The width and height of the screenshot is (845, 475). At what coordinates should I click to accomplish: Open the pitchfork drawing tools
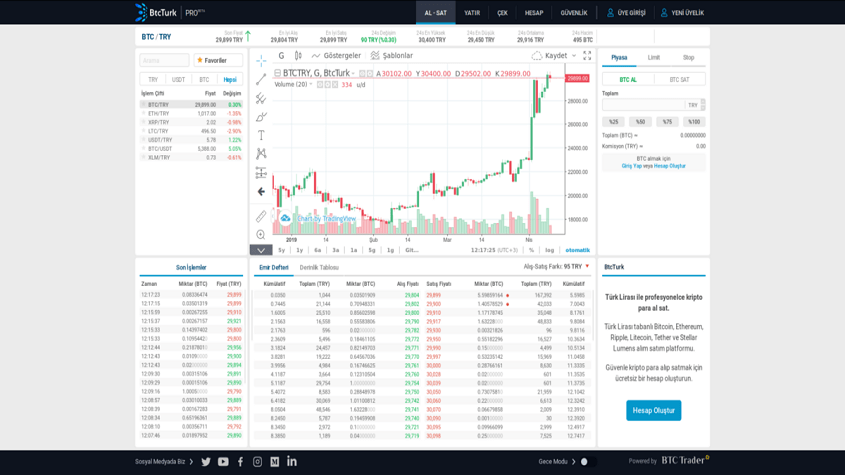point(261,98)
